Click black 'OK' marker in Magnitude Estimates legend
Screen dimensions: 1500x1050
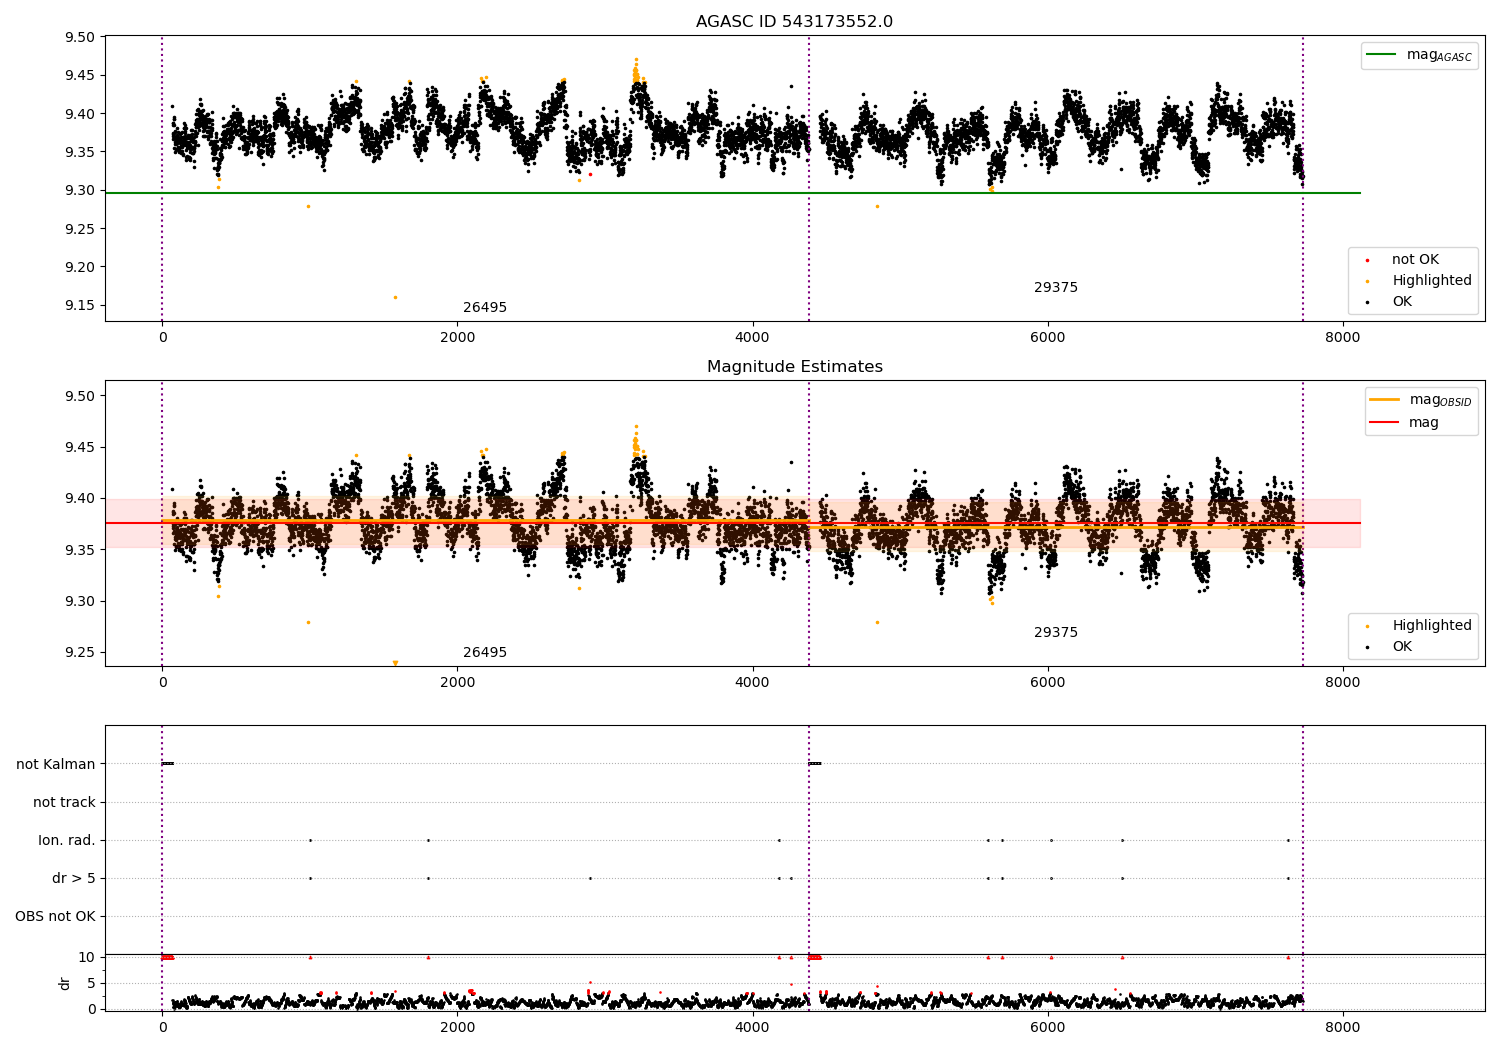click(x=1368, y=647)
